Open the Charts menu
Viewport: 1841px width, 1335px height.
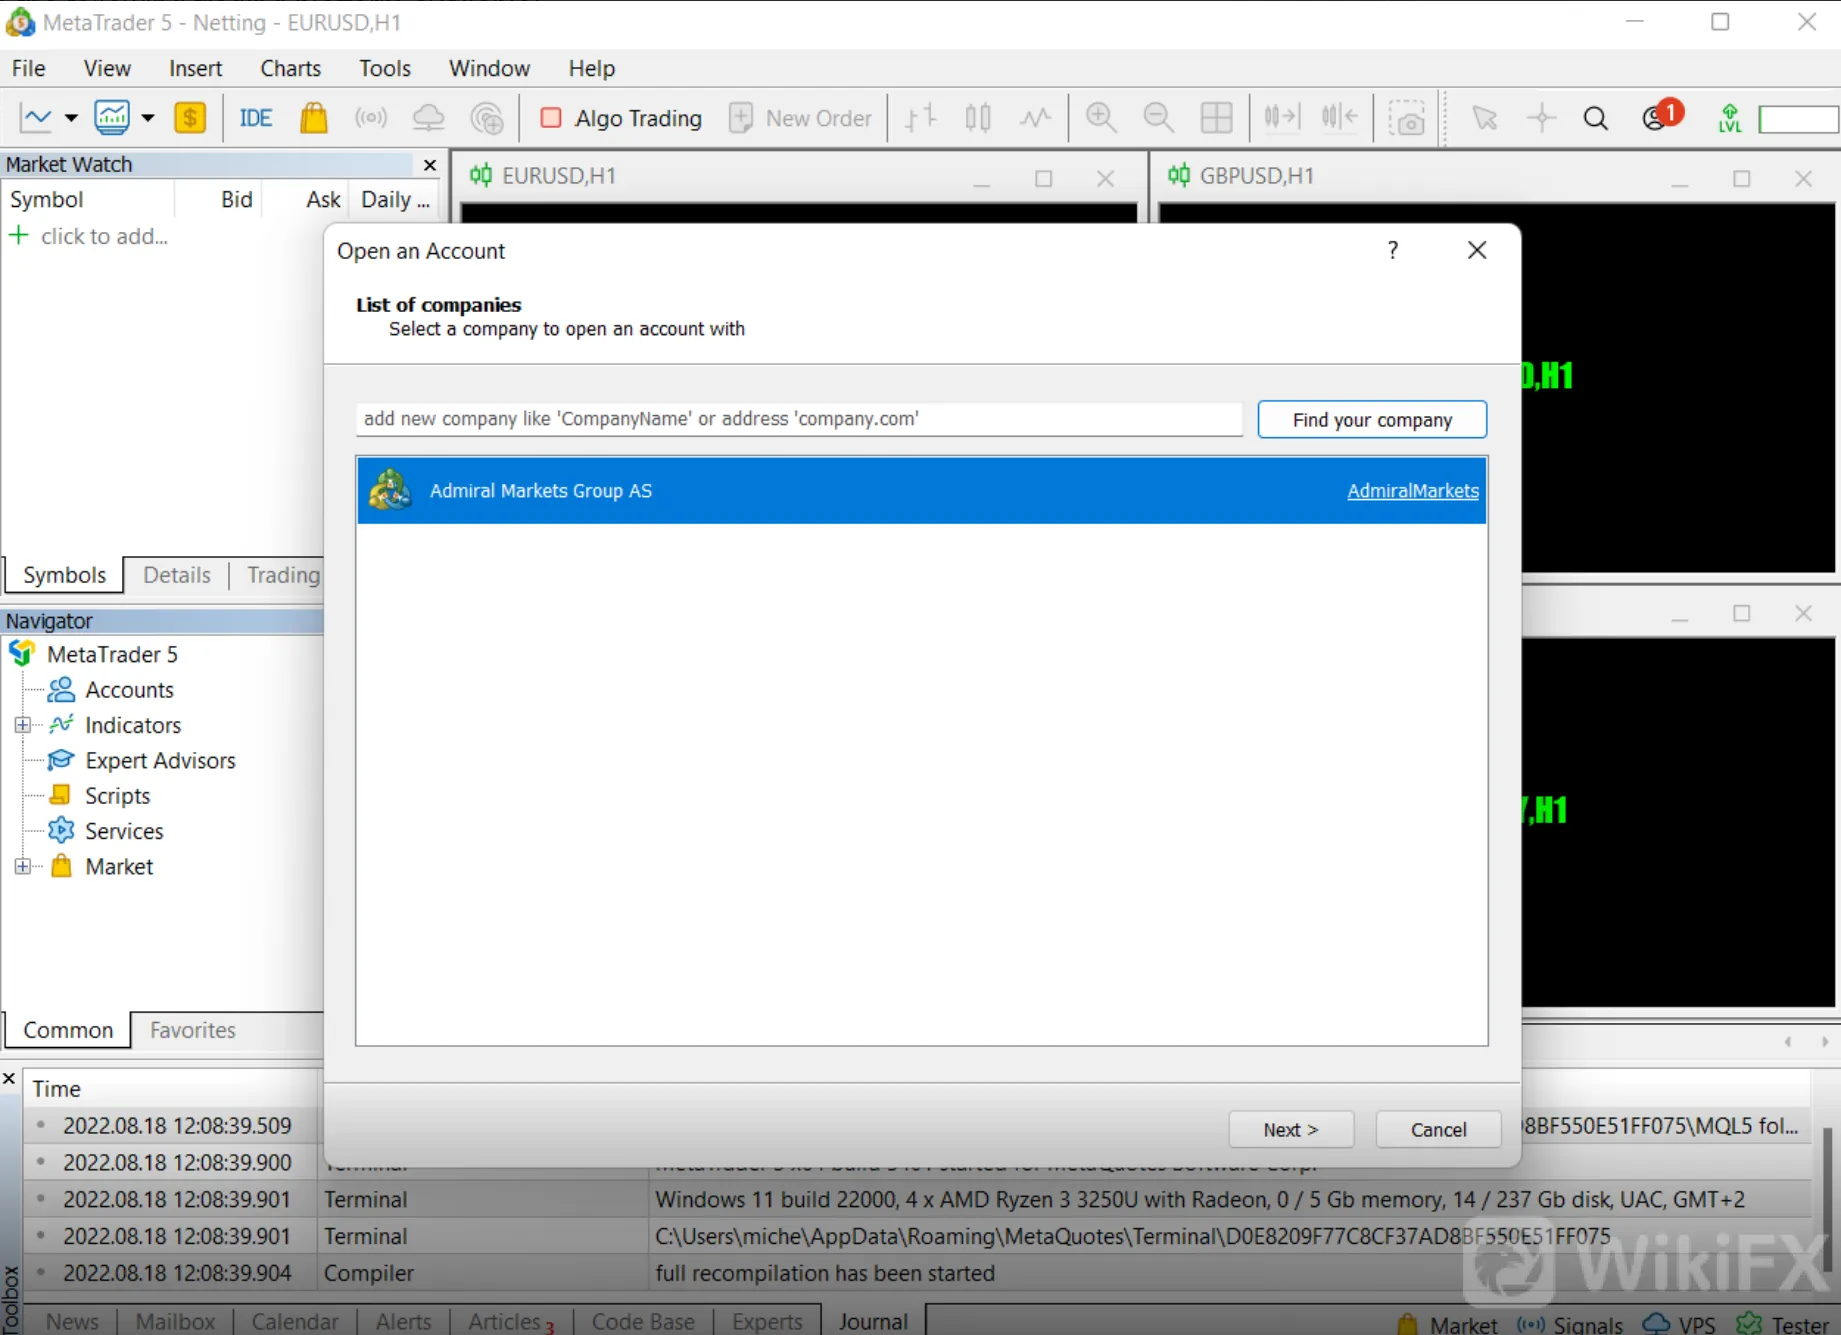pyautogui.click(x=290, y=68)
